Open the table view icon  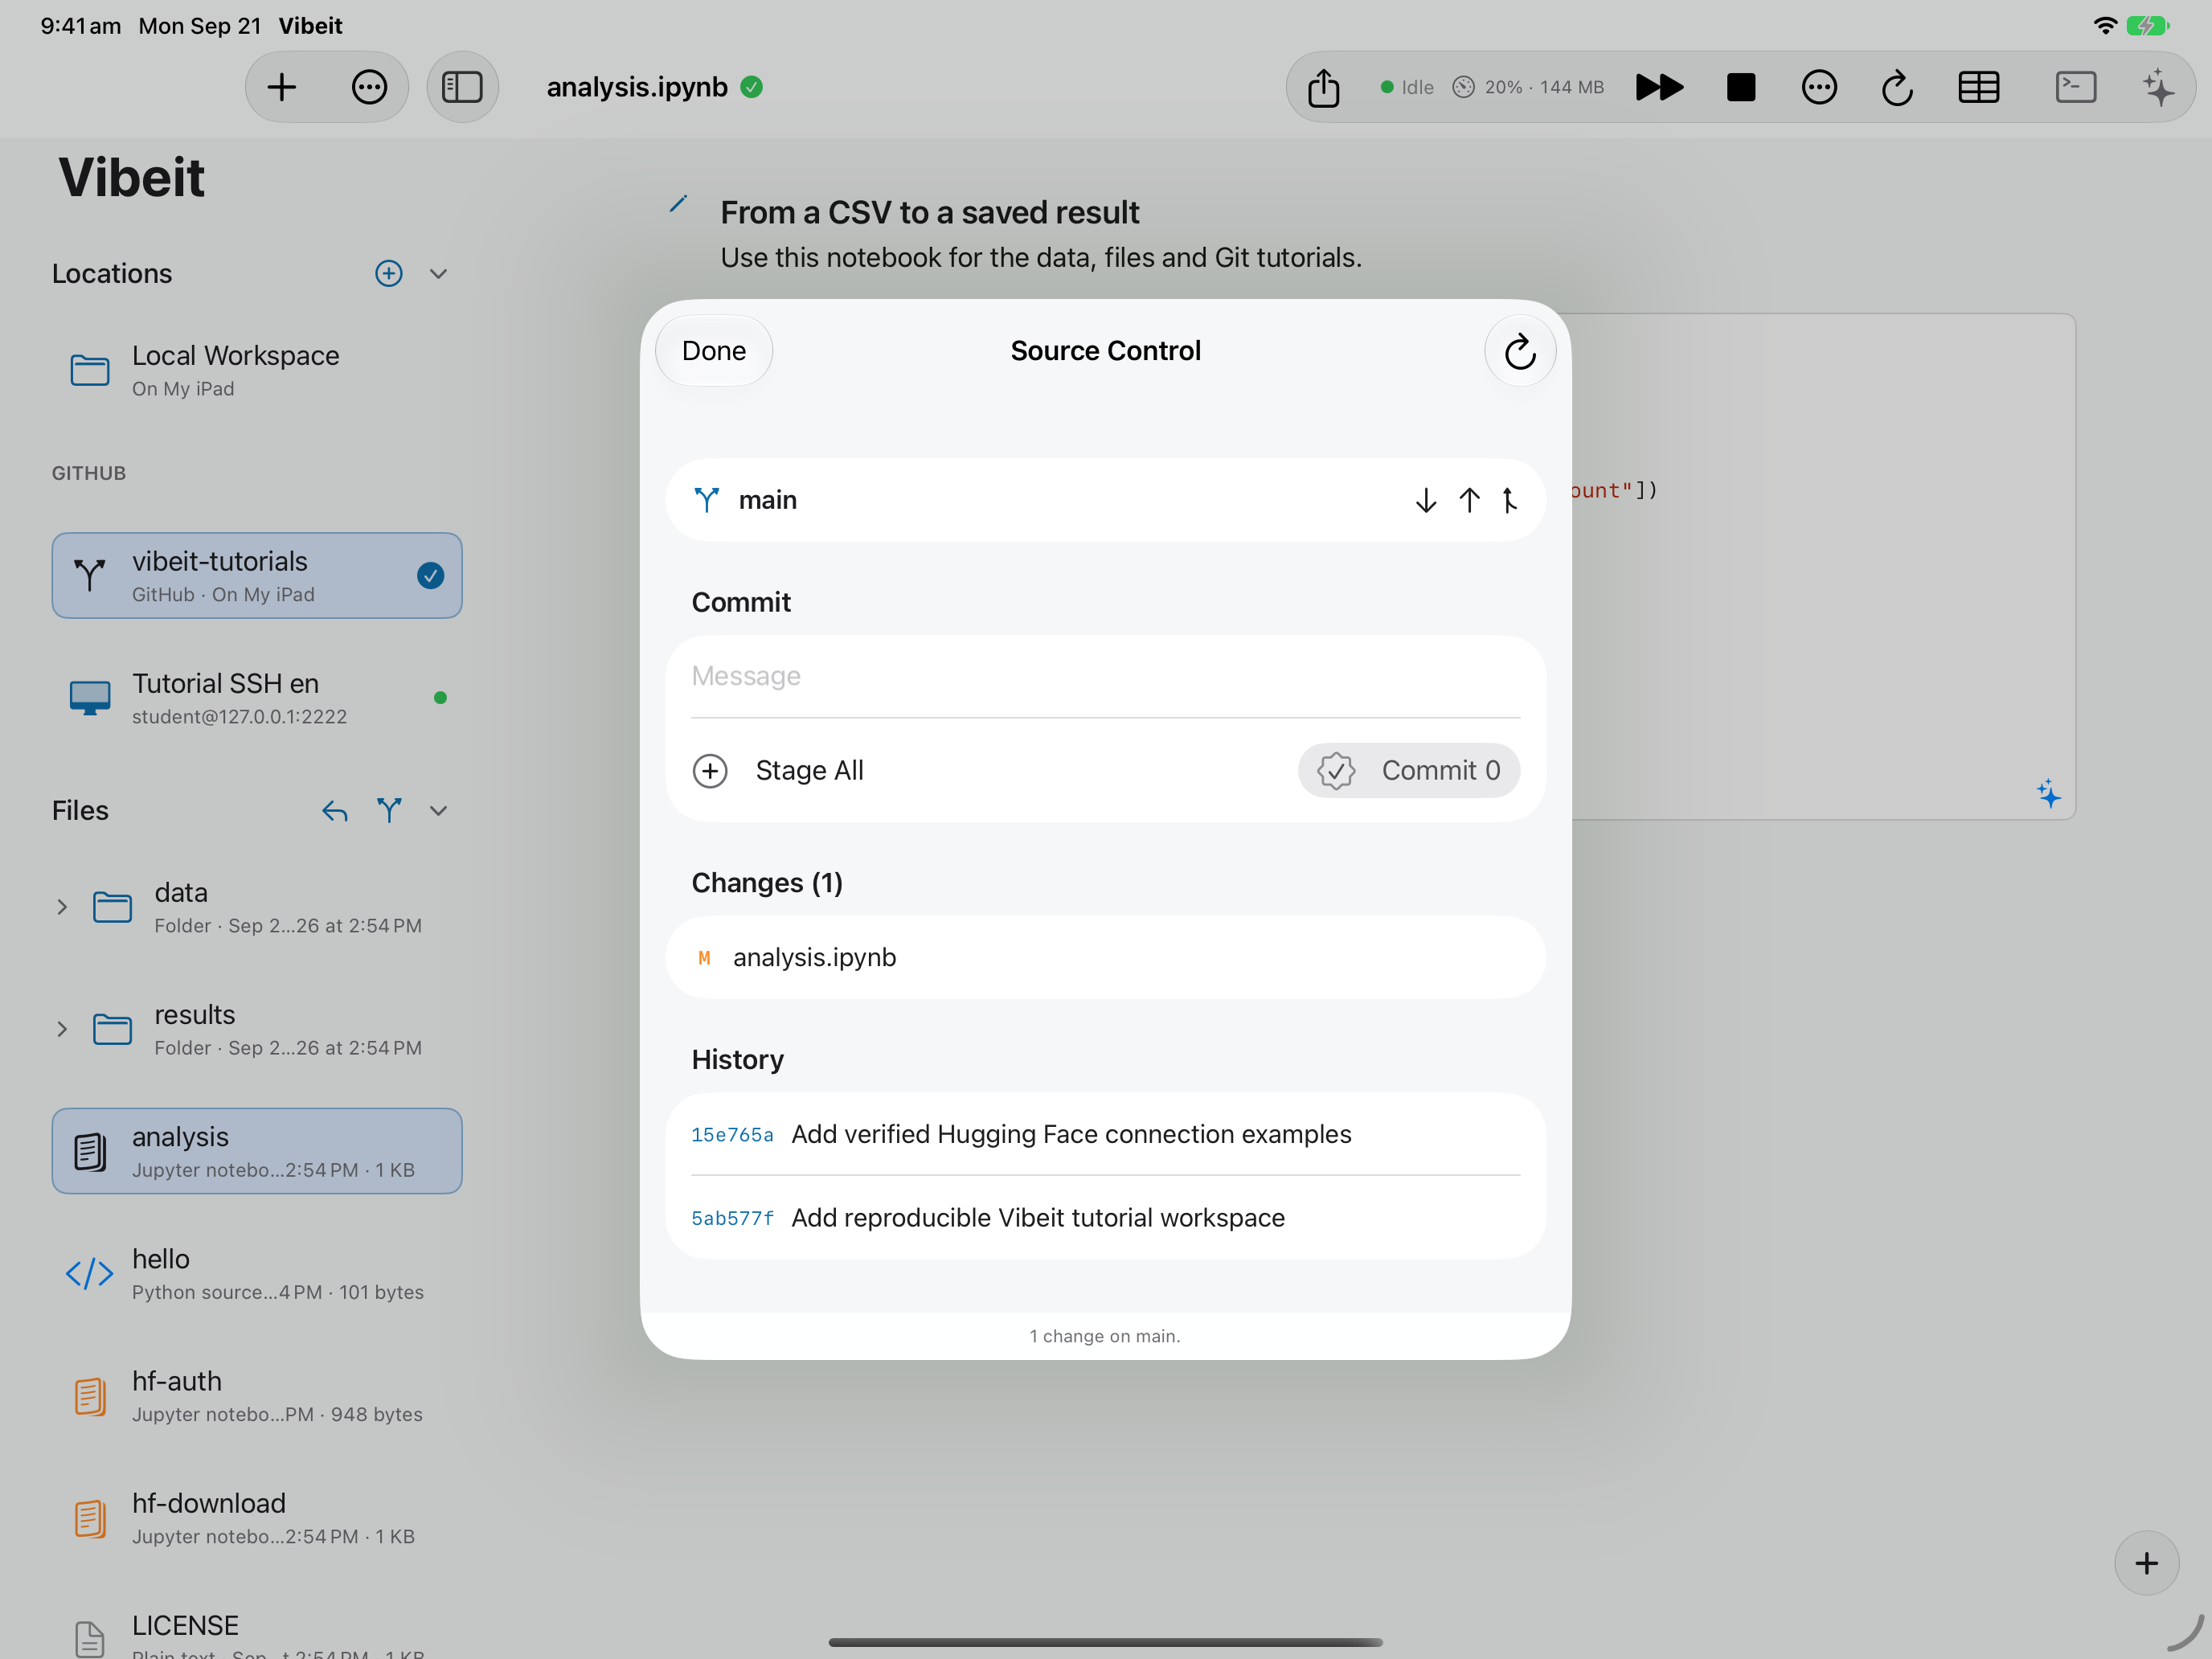(x=1978, y=87)
